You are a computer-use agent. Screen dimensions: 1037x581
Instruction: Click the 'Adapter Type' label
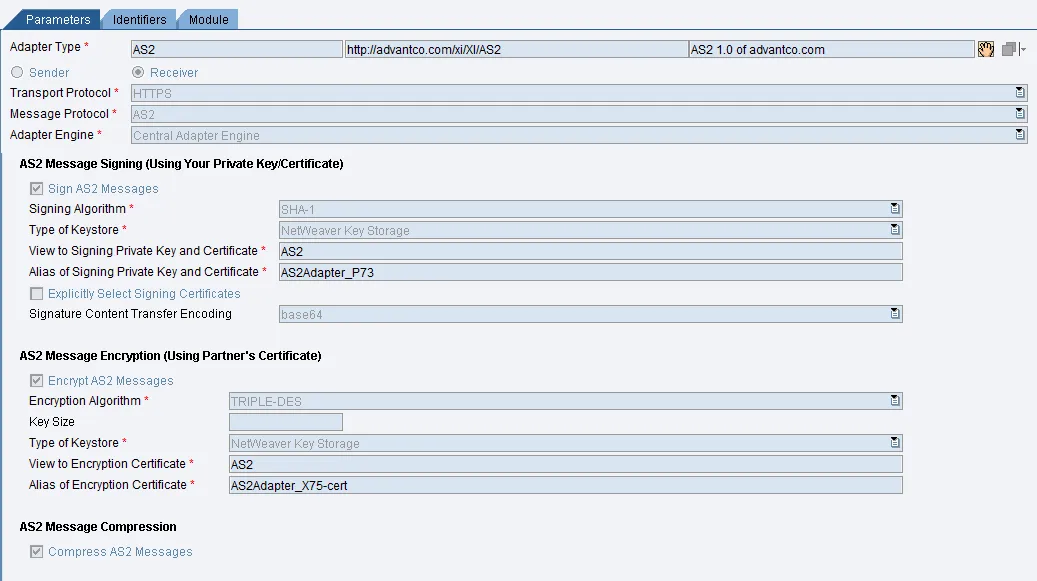(x=45, y=47)
